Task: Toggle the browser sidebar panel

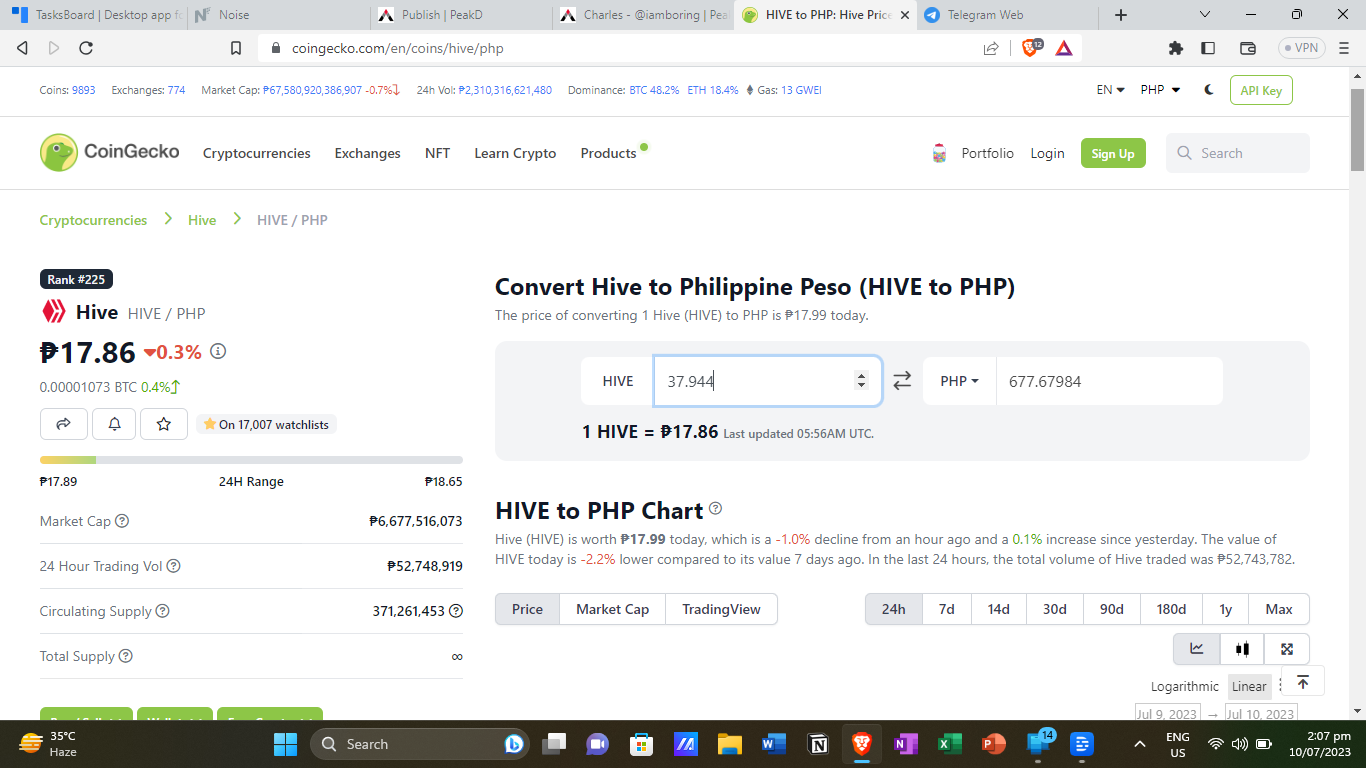Action: click(1208, 48)
